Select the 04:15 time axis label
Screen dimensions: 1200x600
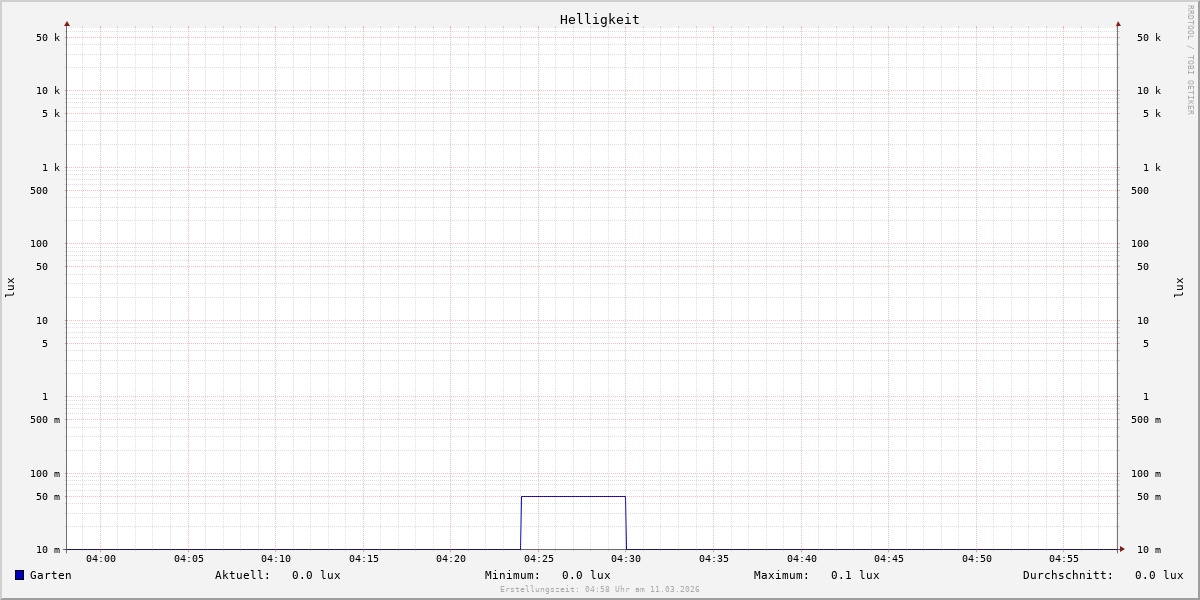click(x=364, y=559)
